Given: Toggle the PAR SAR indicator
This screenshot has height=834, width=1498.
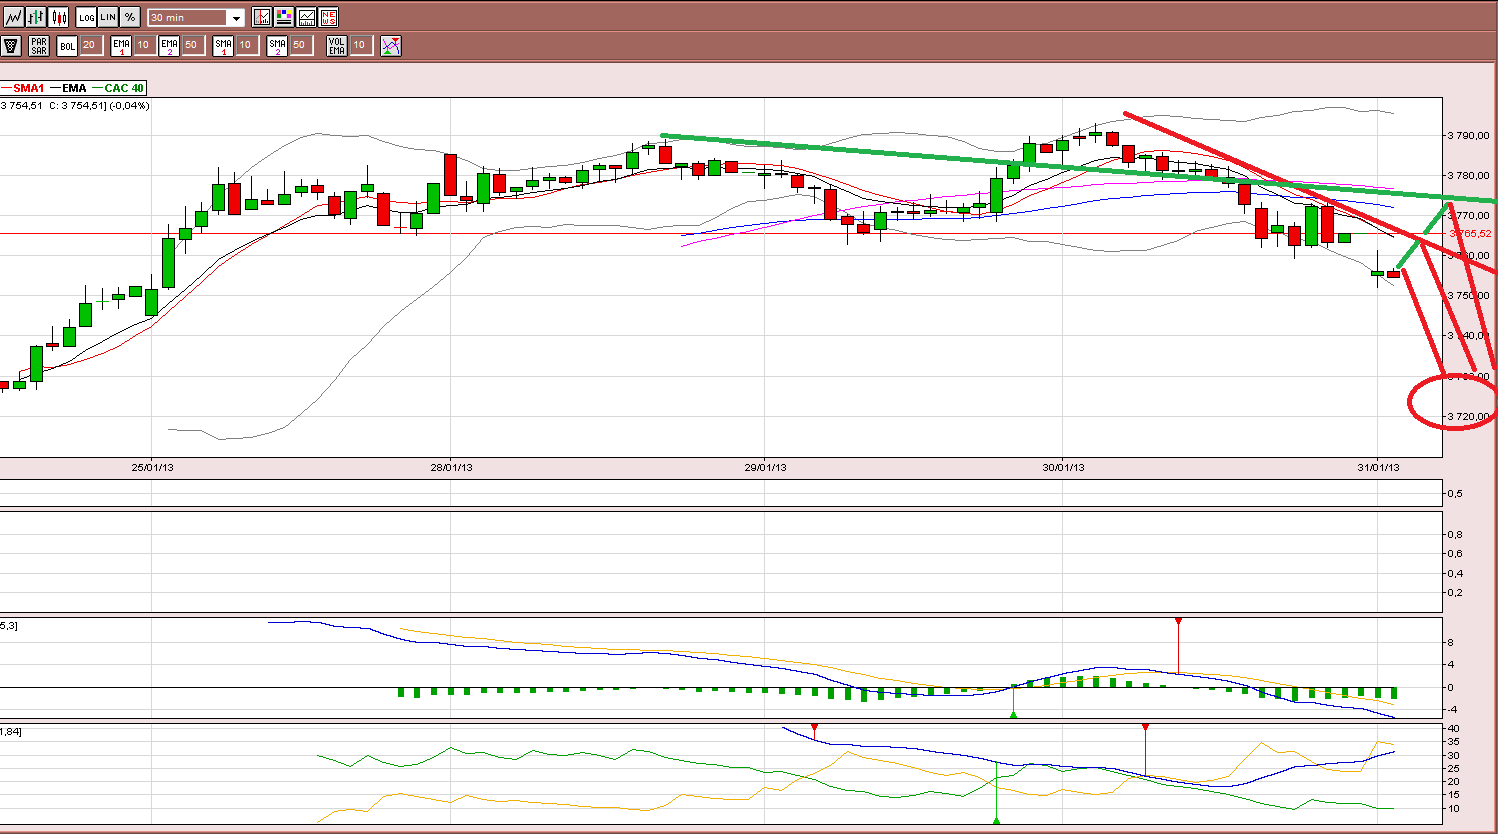Looking at the screenshot, I should [x=39, y=45].
